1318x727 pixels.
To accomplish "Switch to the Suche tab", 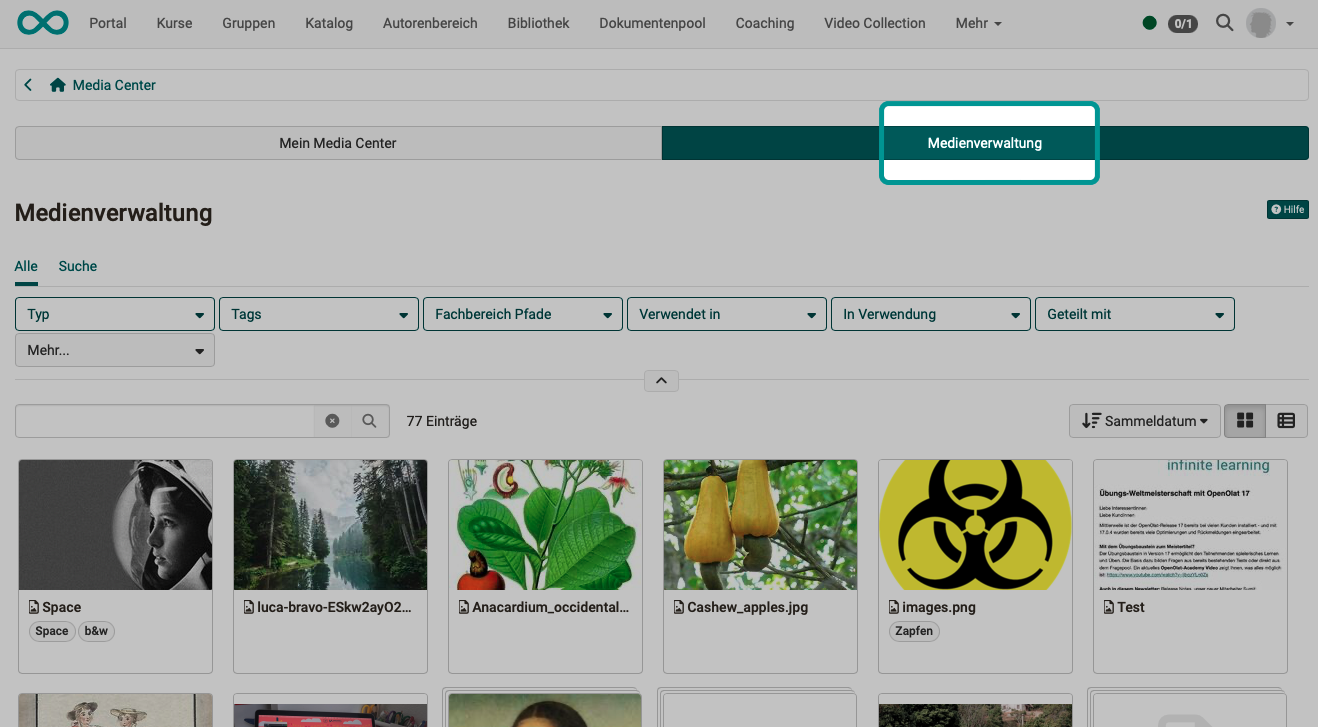I will 77,266.
